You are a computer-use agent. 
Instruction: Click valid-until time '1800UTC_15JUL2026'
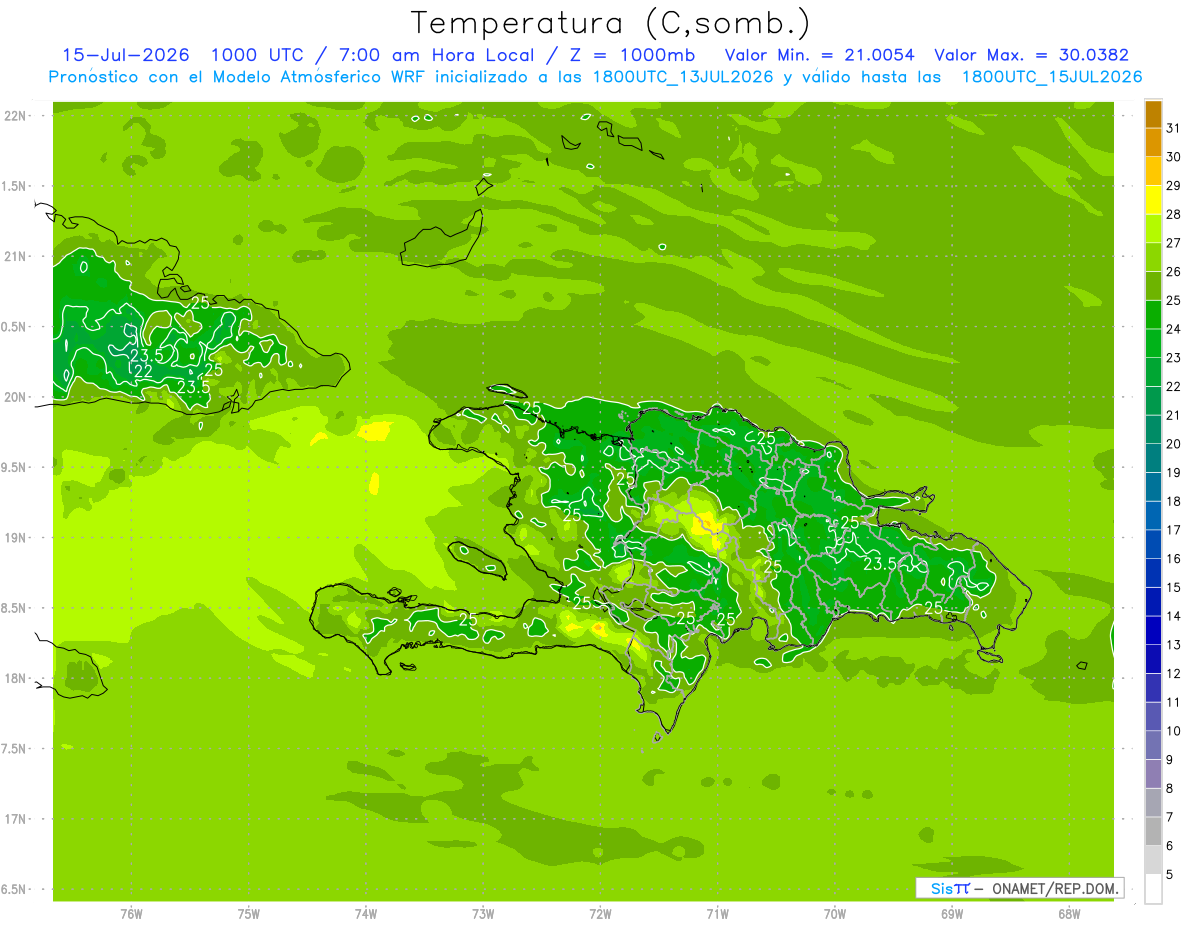(x=1052, y=77)
